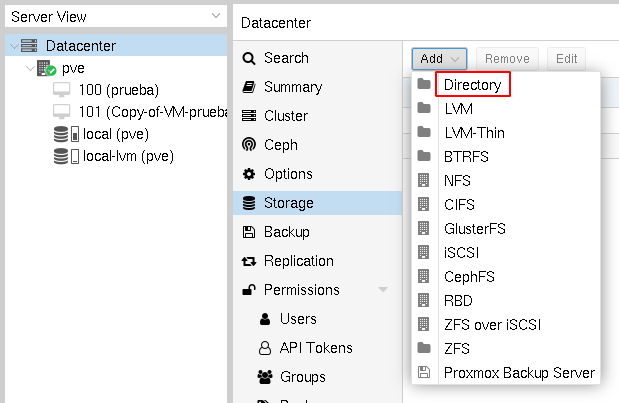The image size is (619, 403).
Task: Open the Ceph panel
Action: click(x=317, y=145)
